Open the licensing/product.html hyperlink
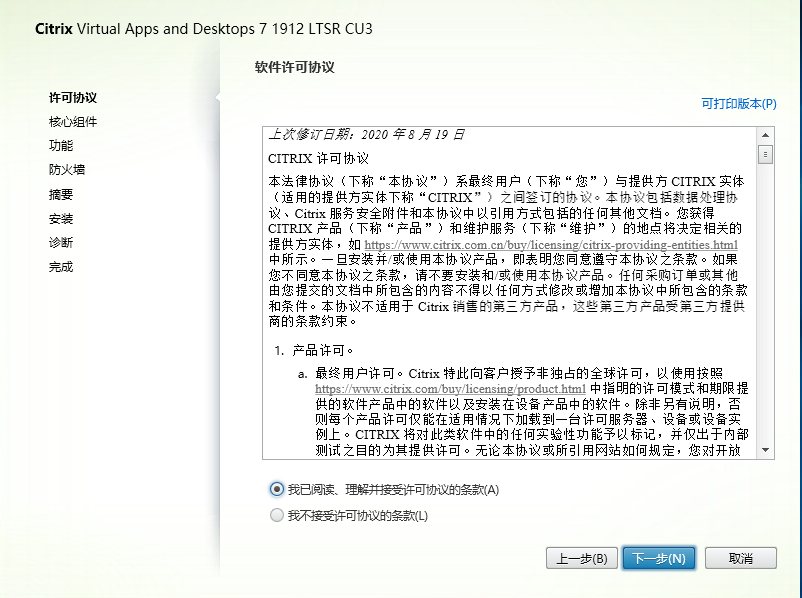Image resolution: width=802 pixels, height=598 pixels. pos(450,389)
